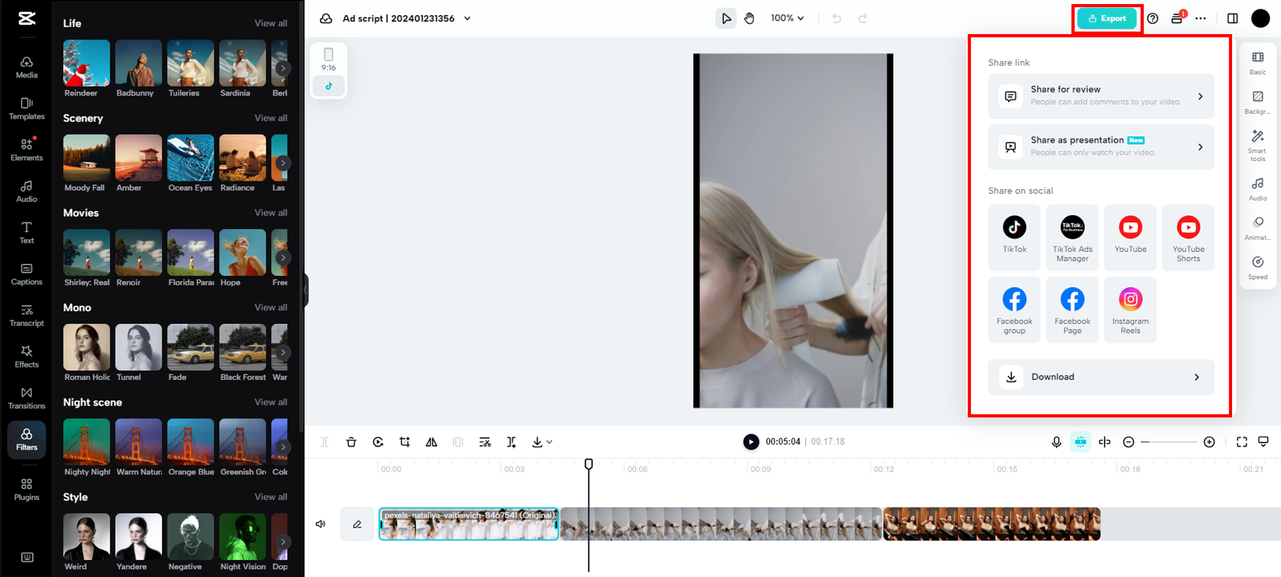Click the Export button
The height and width of the screenshot is (577, 1281).
tap(1107, 18)
